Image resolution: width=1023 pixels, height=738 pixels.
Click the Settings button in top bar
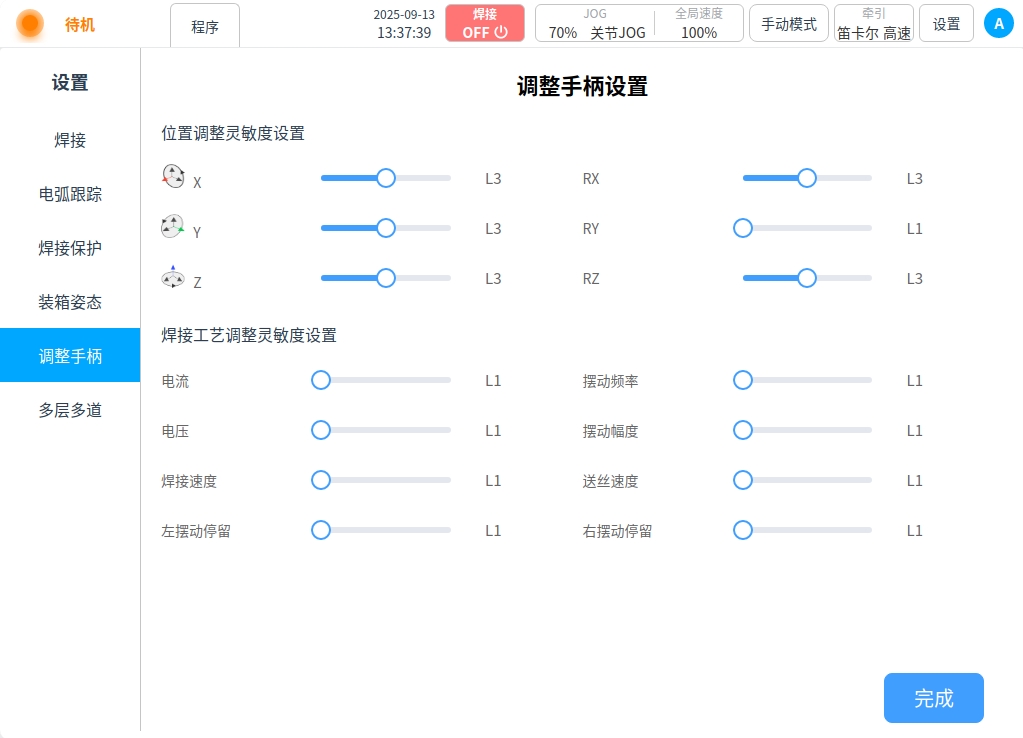946,24
